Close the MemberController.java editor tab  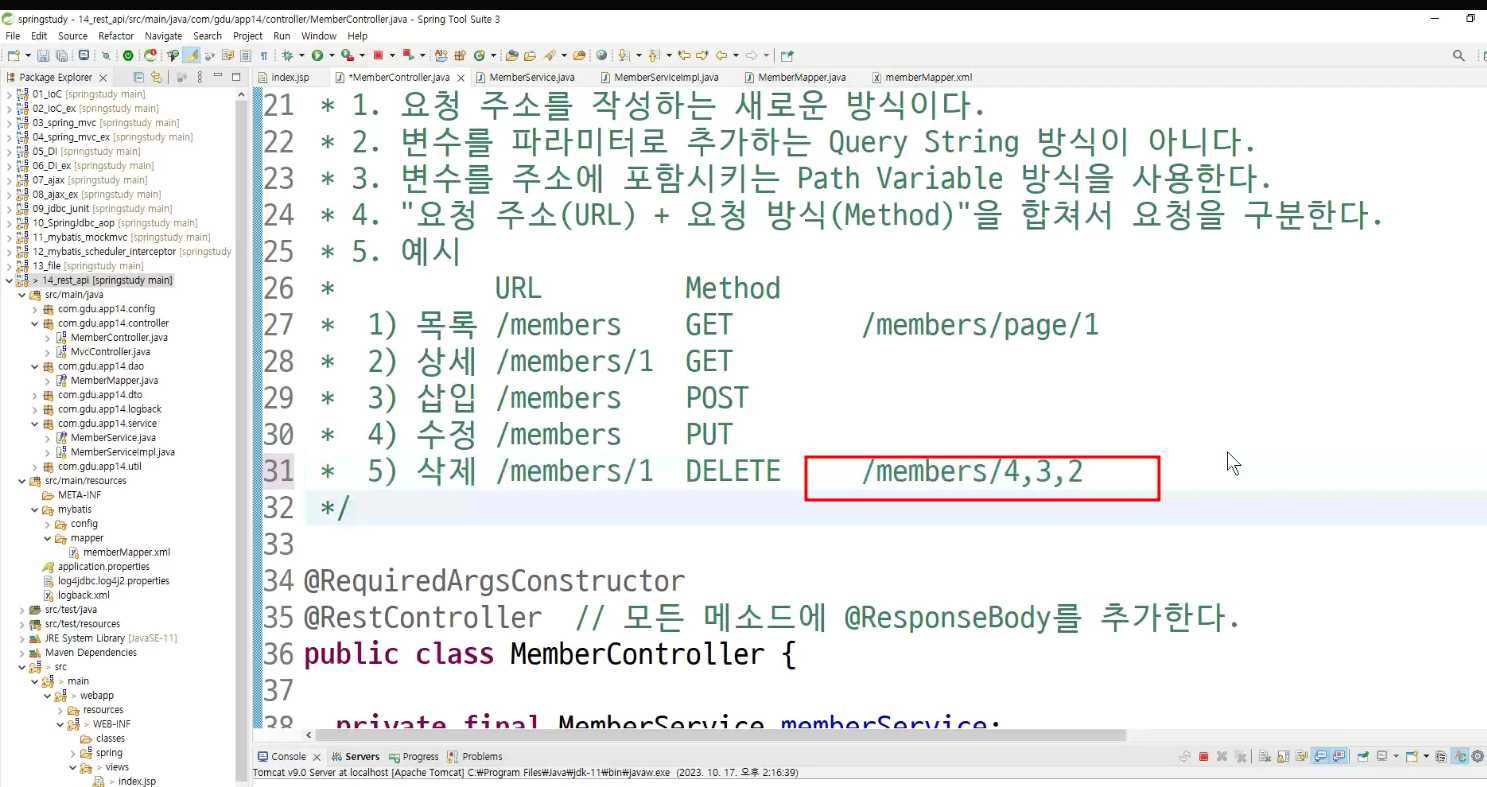[x=462, y=78]
